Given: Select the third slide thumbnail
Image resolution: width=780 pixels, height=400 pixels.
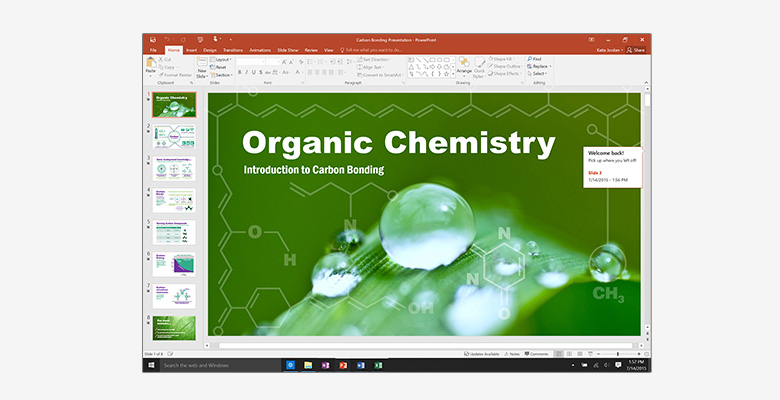Looking at the screenshot, I should point(174,169).
